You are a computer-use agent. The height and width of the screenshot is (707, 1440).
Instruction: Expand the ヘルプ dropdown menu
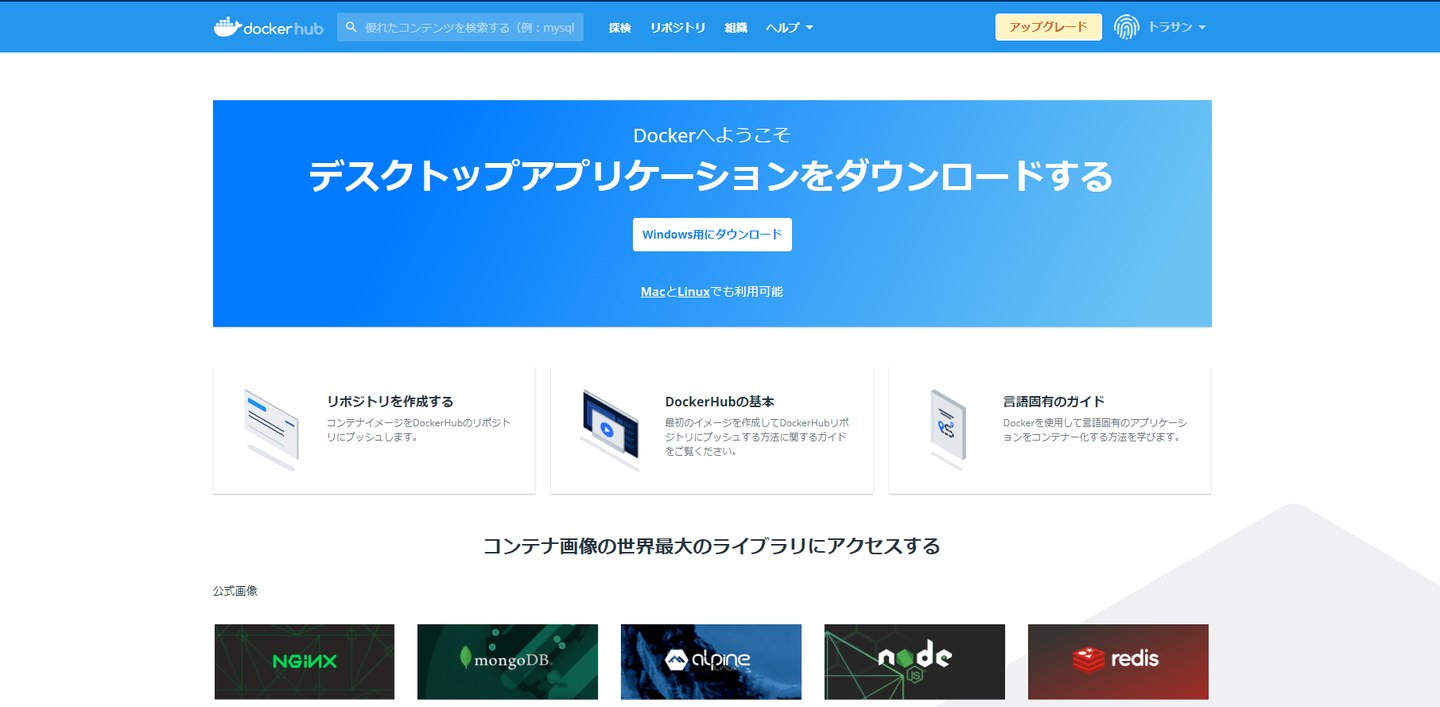789,28
